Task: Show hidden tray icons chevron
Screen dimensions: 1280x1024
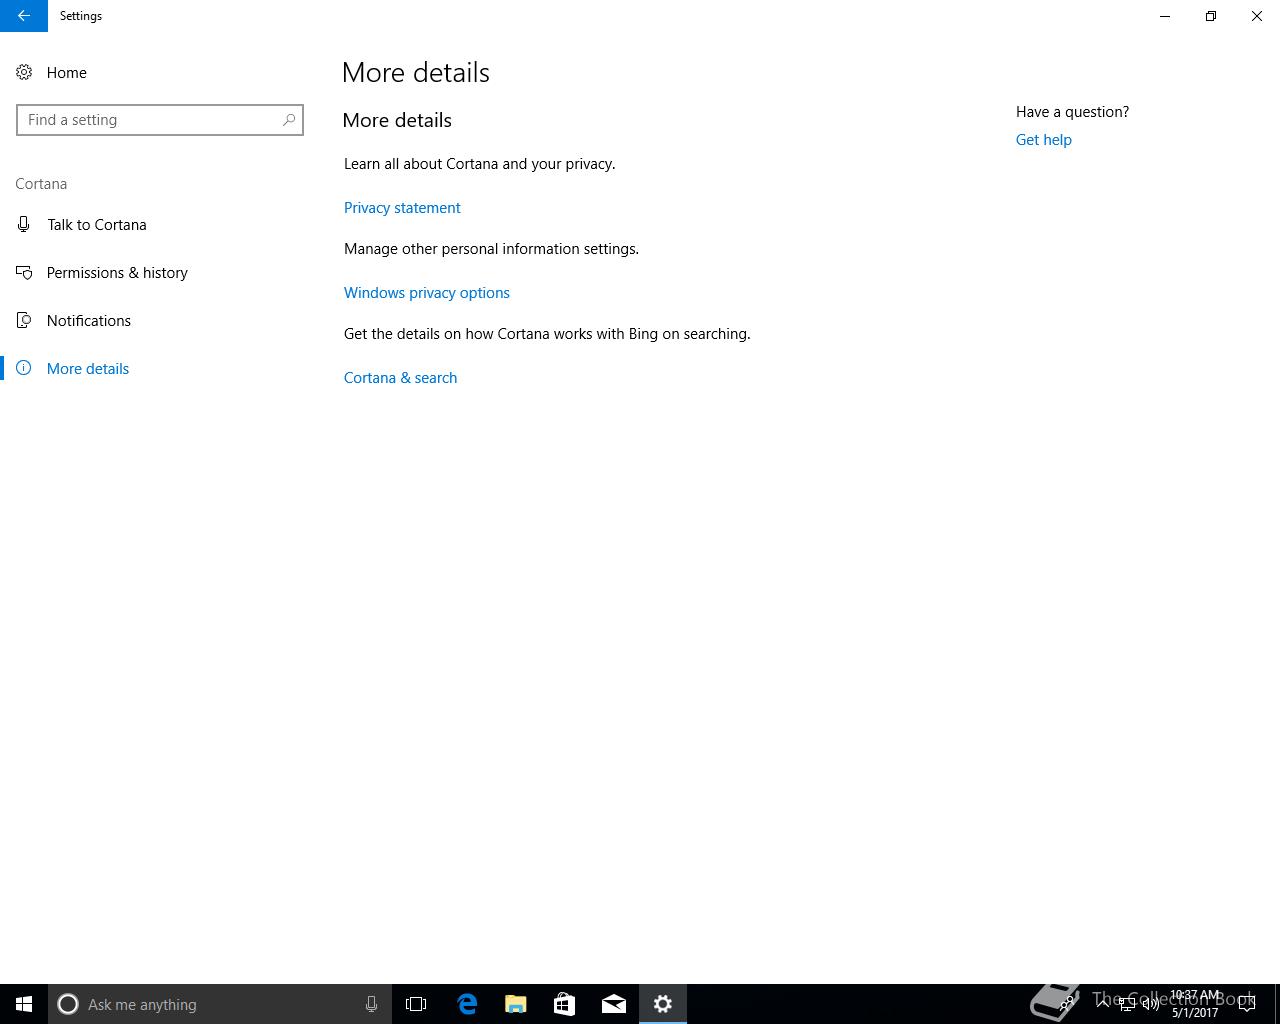Action: (x=1103, y=1003)
